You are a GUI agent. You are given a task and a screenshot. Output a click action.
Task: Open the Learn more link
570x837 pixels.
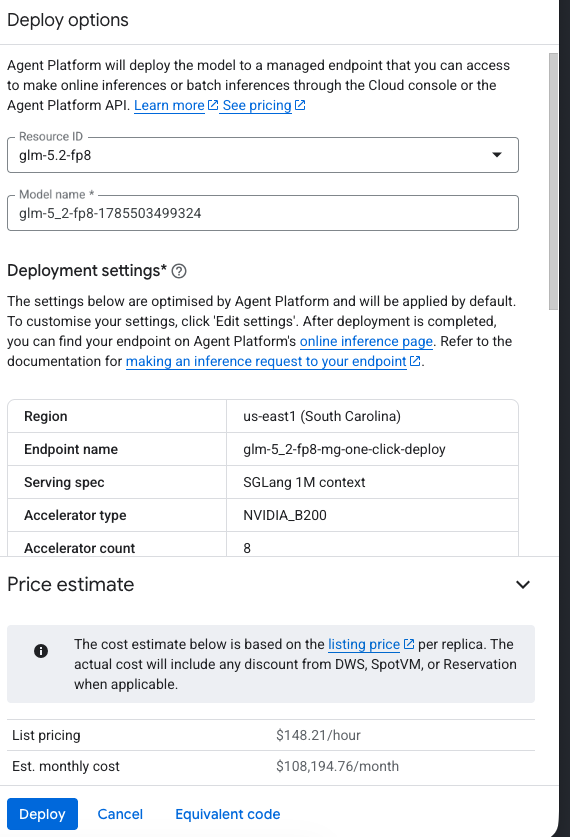[169, 105]
